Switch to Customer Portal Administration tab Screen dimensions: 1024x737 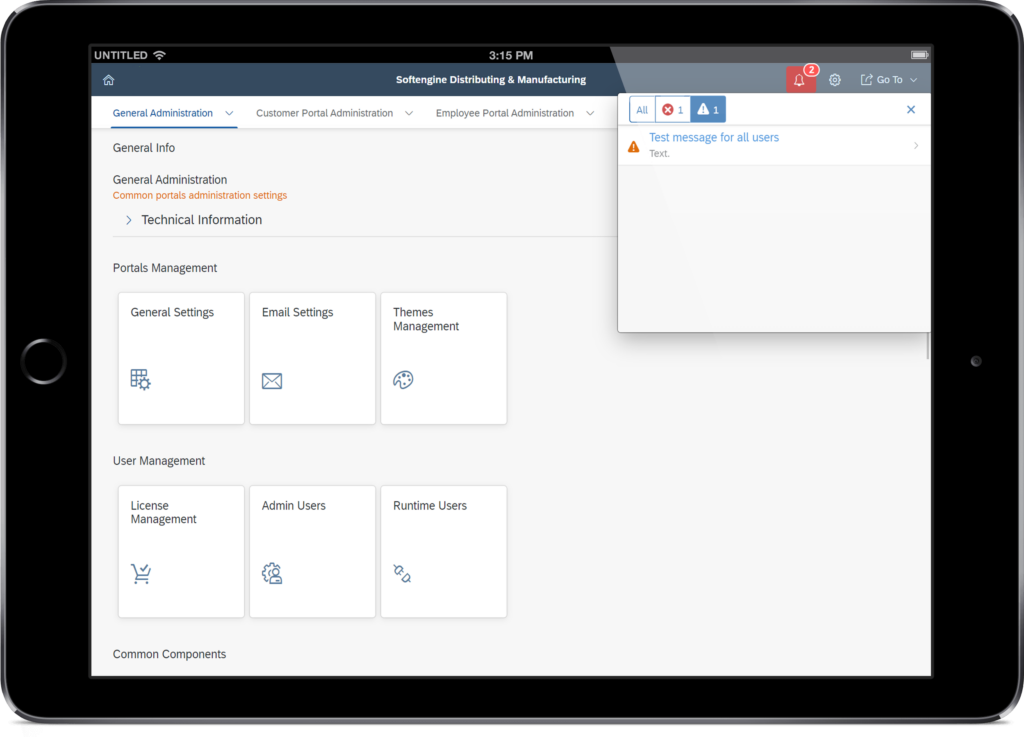[x=325, y=113]
